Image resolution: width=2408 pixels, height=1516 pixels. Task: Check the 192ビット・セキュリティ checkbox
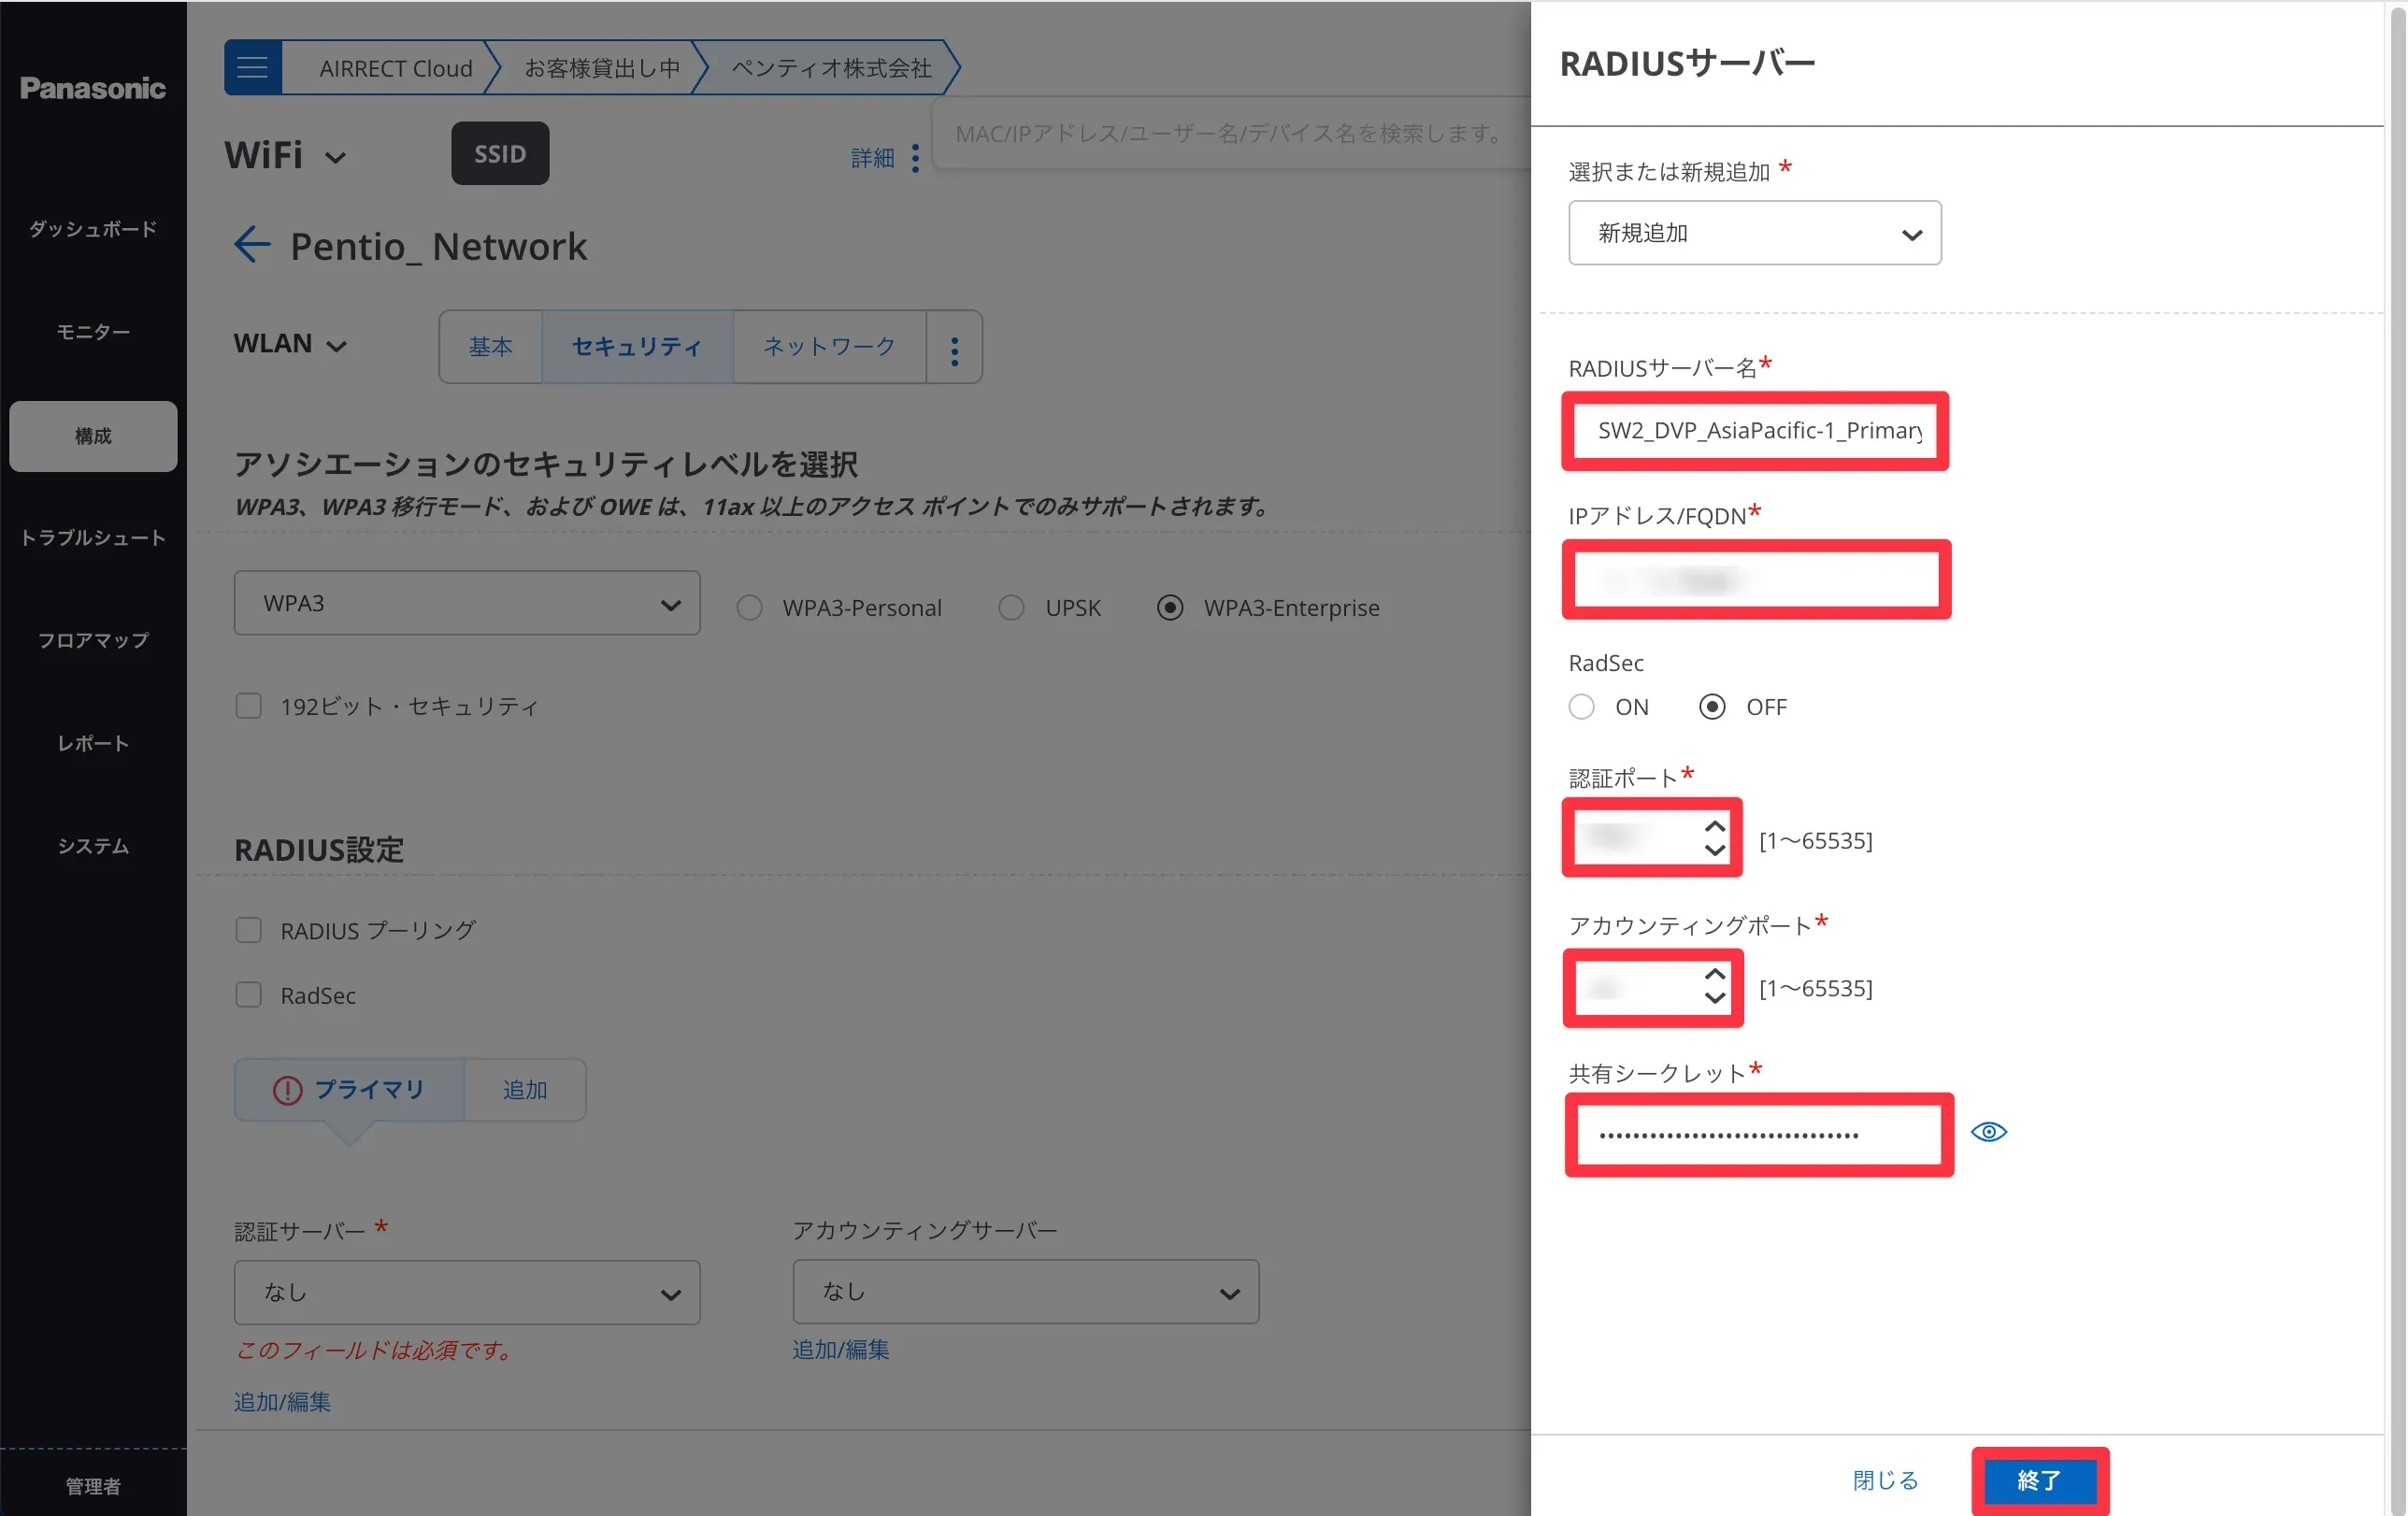248,706
